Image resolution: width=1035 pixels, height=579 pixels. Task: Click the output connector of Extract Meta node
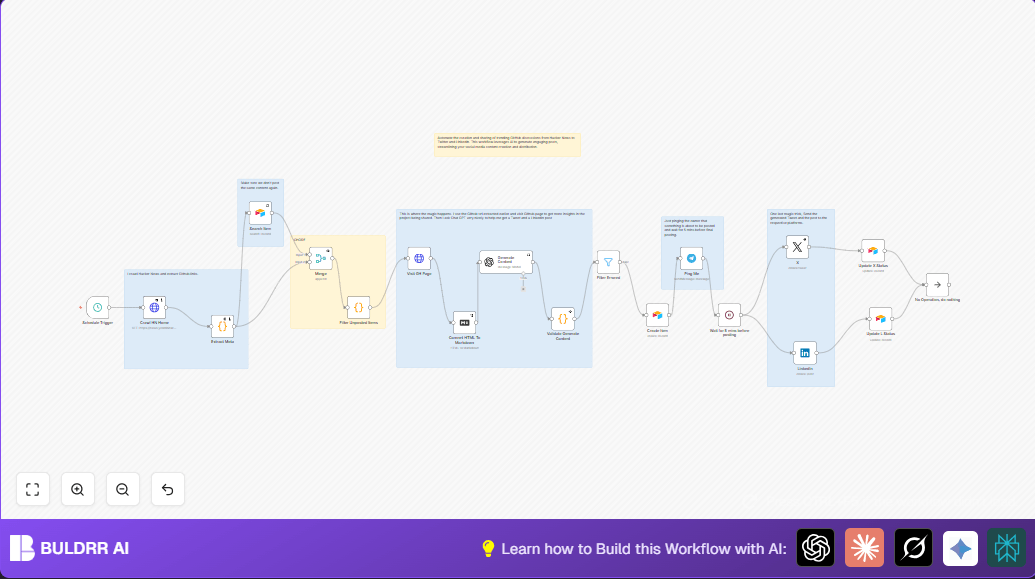(x=234, y=326)
